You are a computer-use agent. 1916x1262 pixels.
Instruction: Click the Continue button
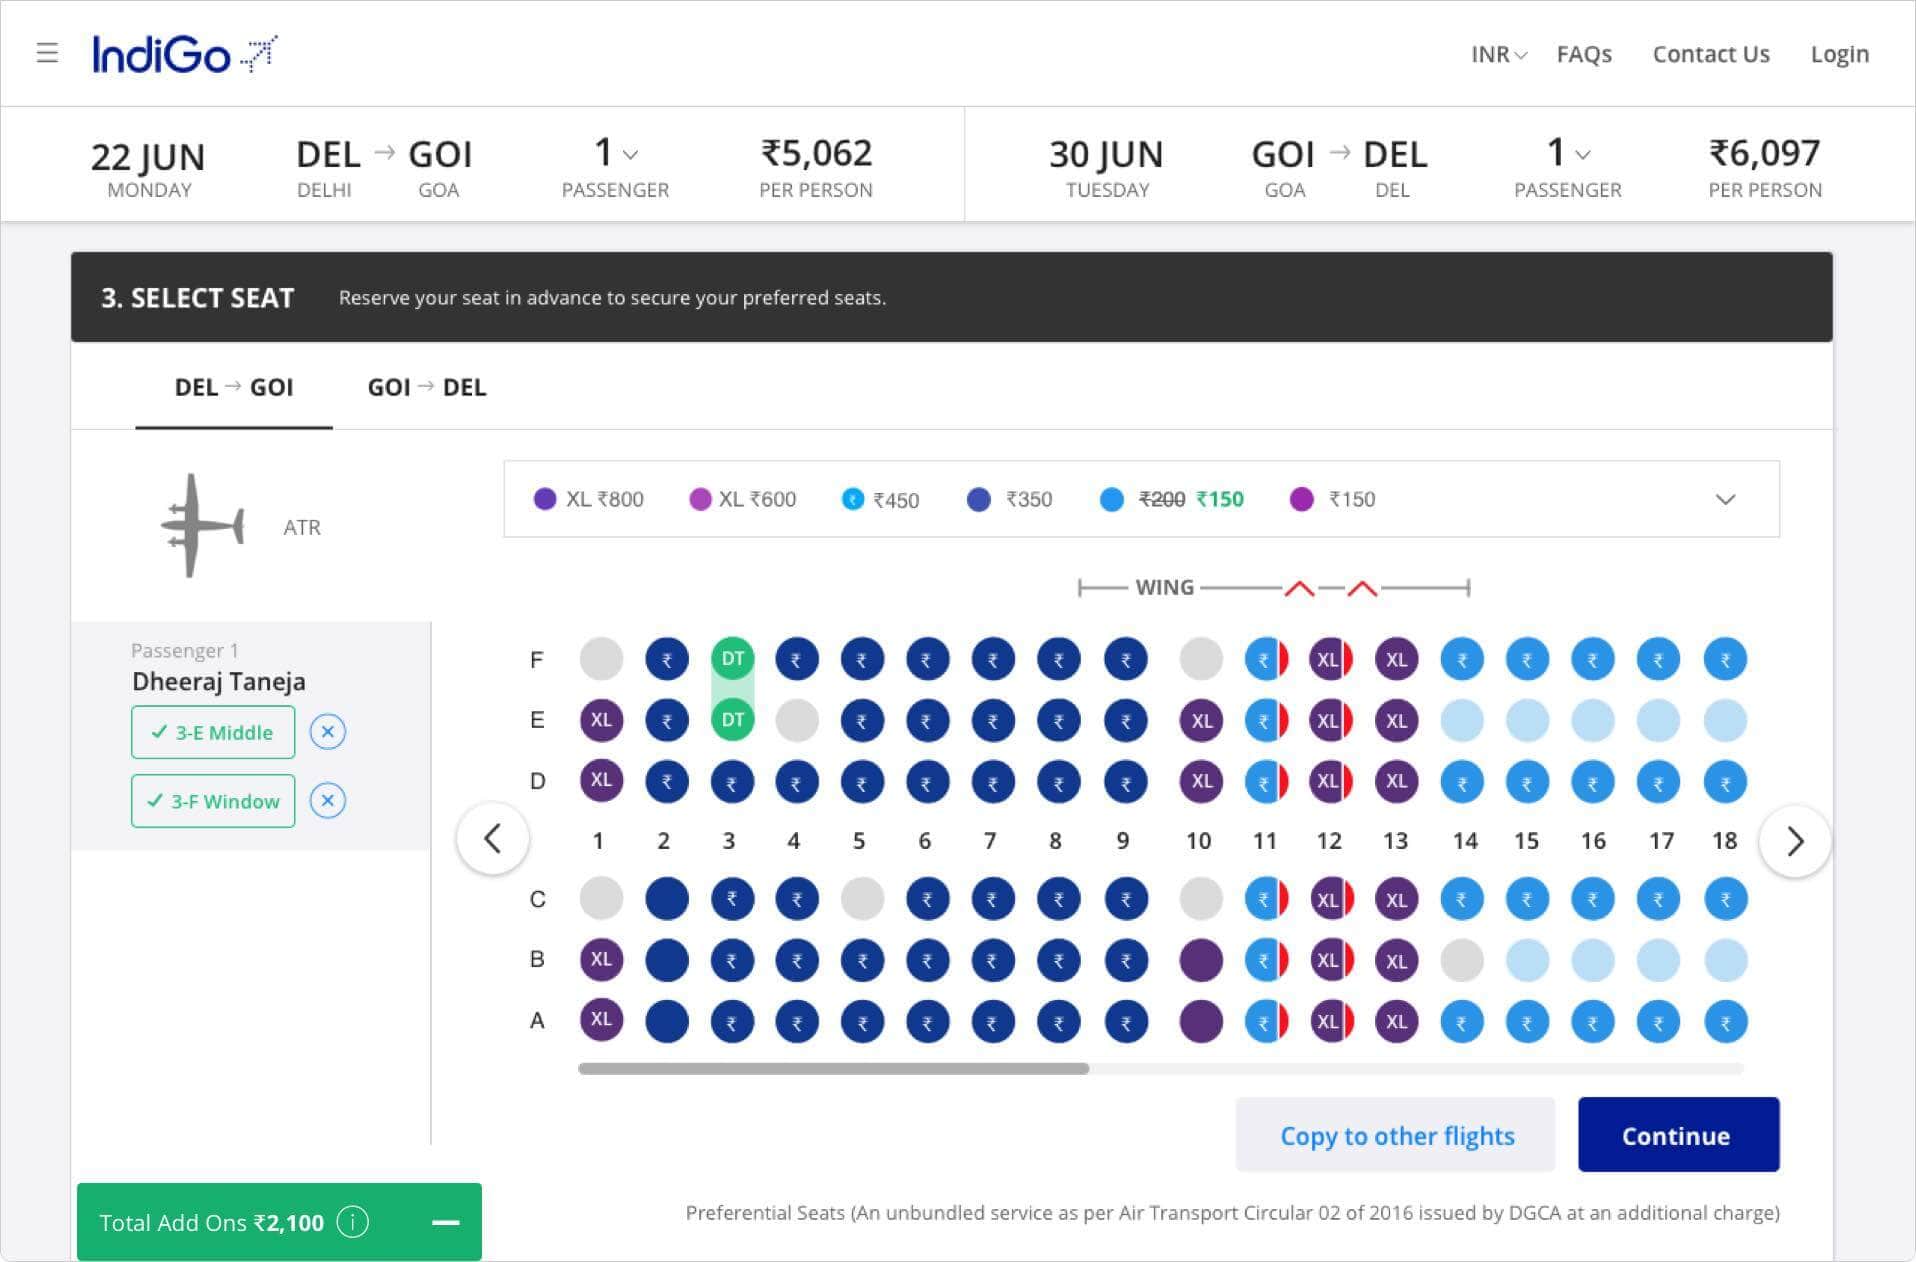tap(1677, 1135)
